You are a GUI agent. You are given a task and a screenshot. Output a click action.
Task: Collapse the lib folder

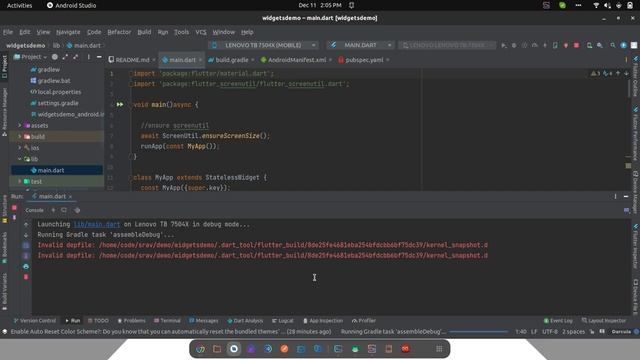pos(20,159)
